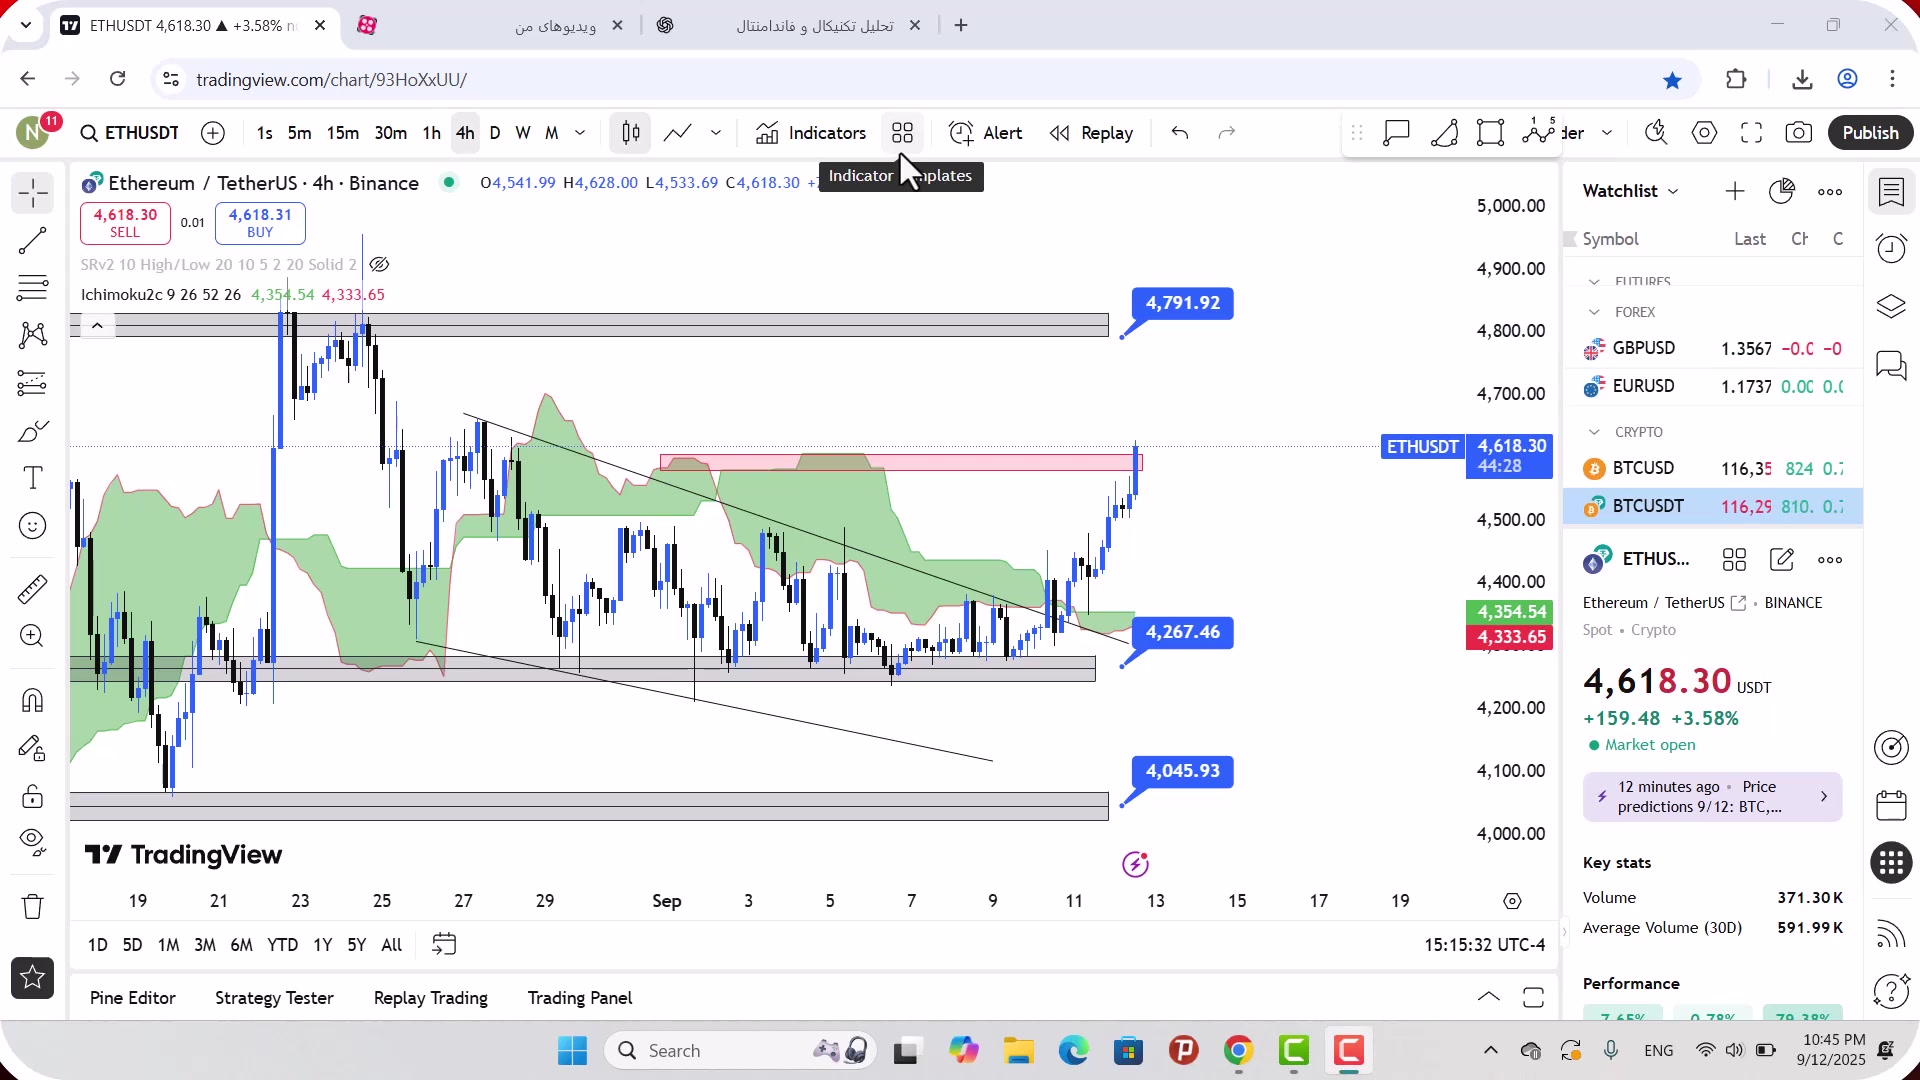
Task: Select the daily D timeframe
Action: click(495, 133)
